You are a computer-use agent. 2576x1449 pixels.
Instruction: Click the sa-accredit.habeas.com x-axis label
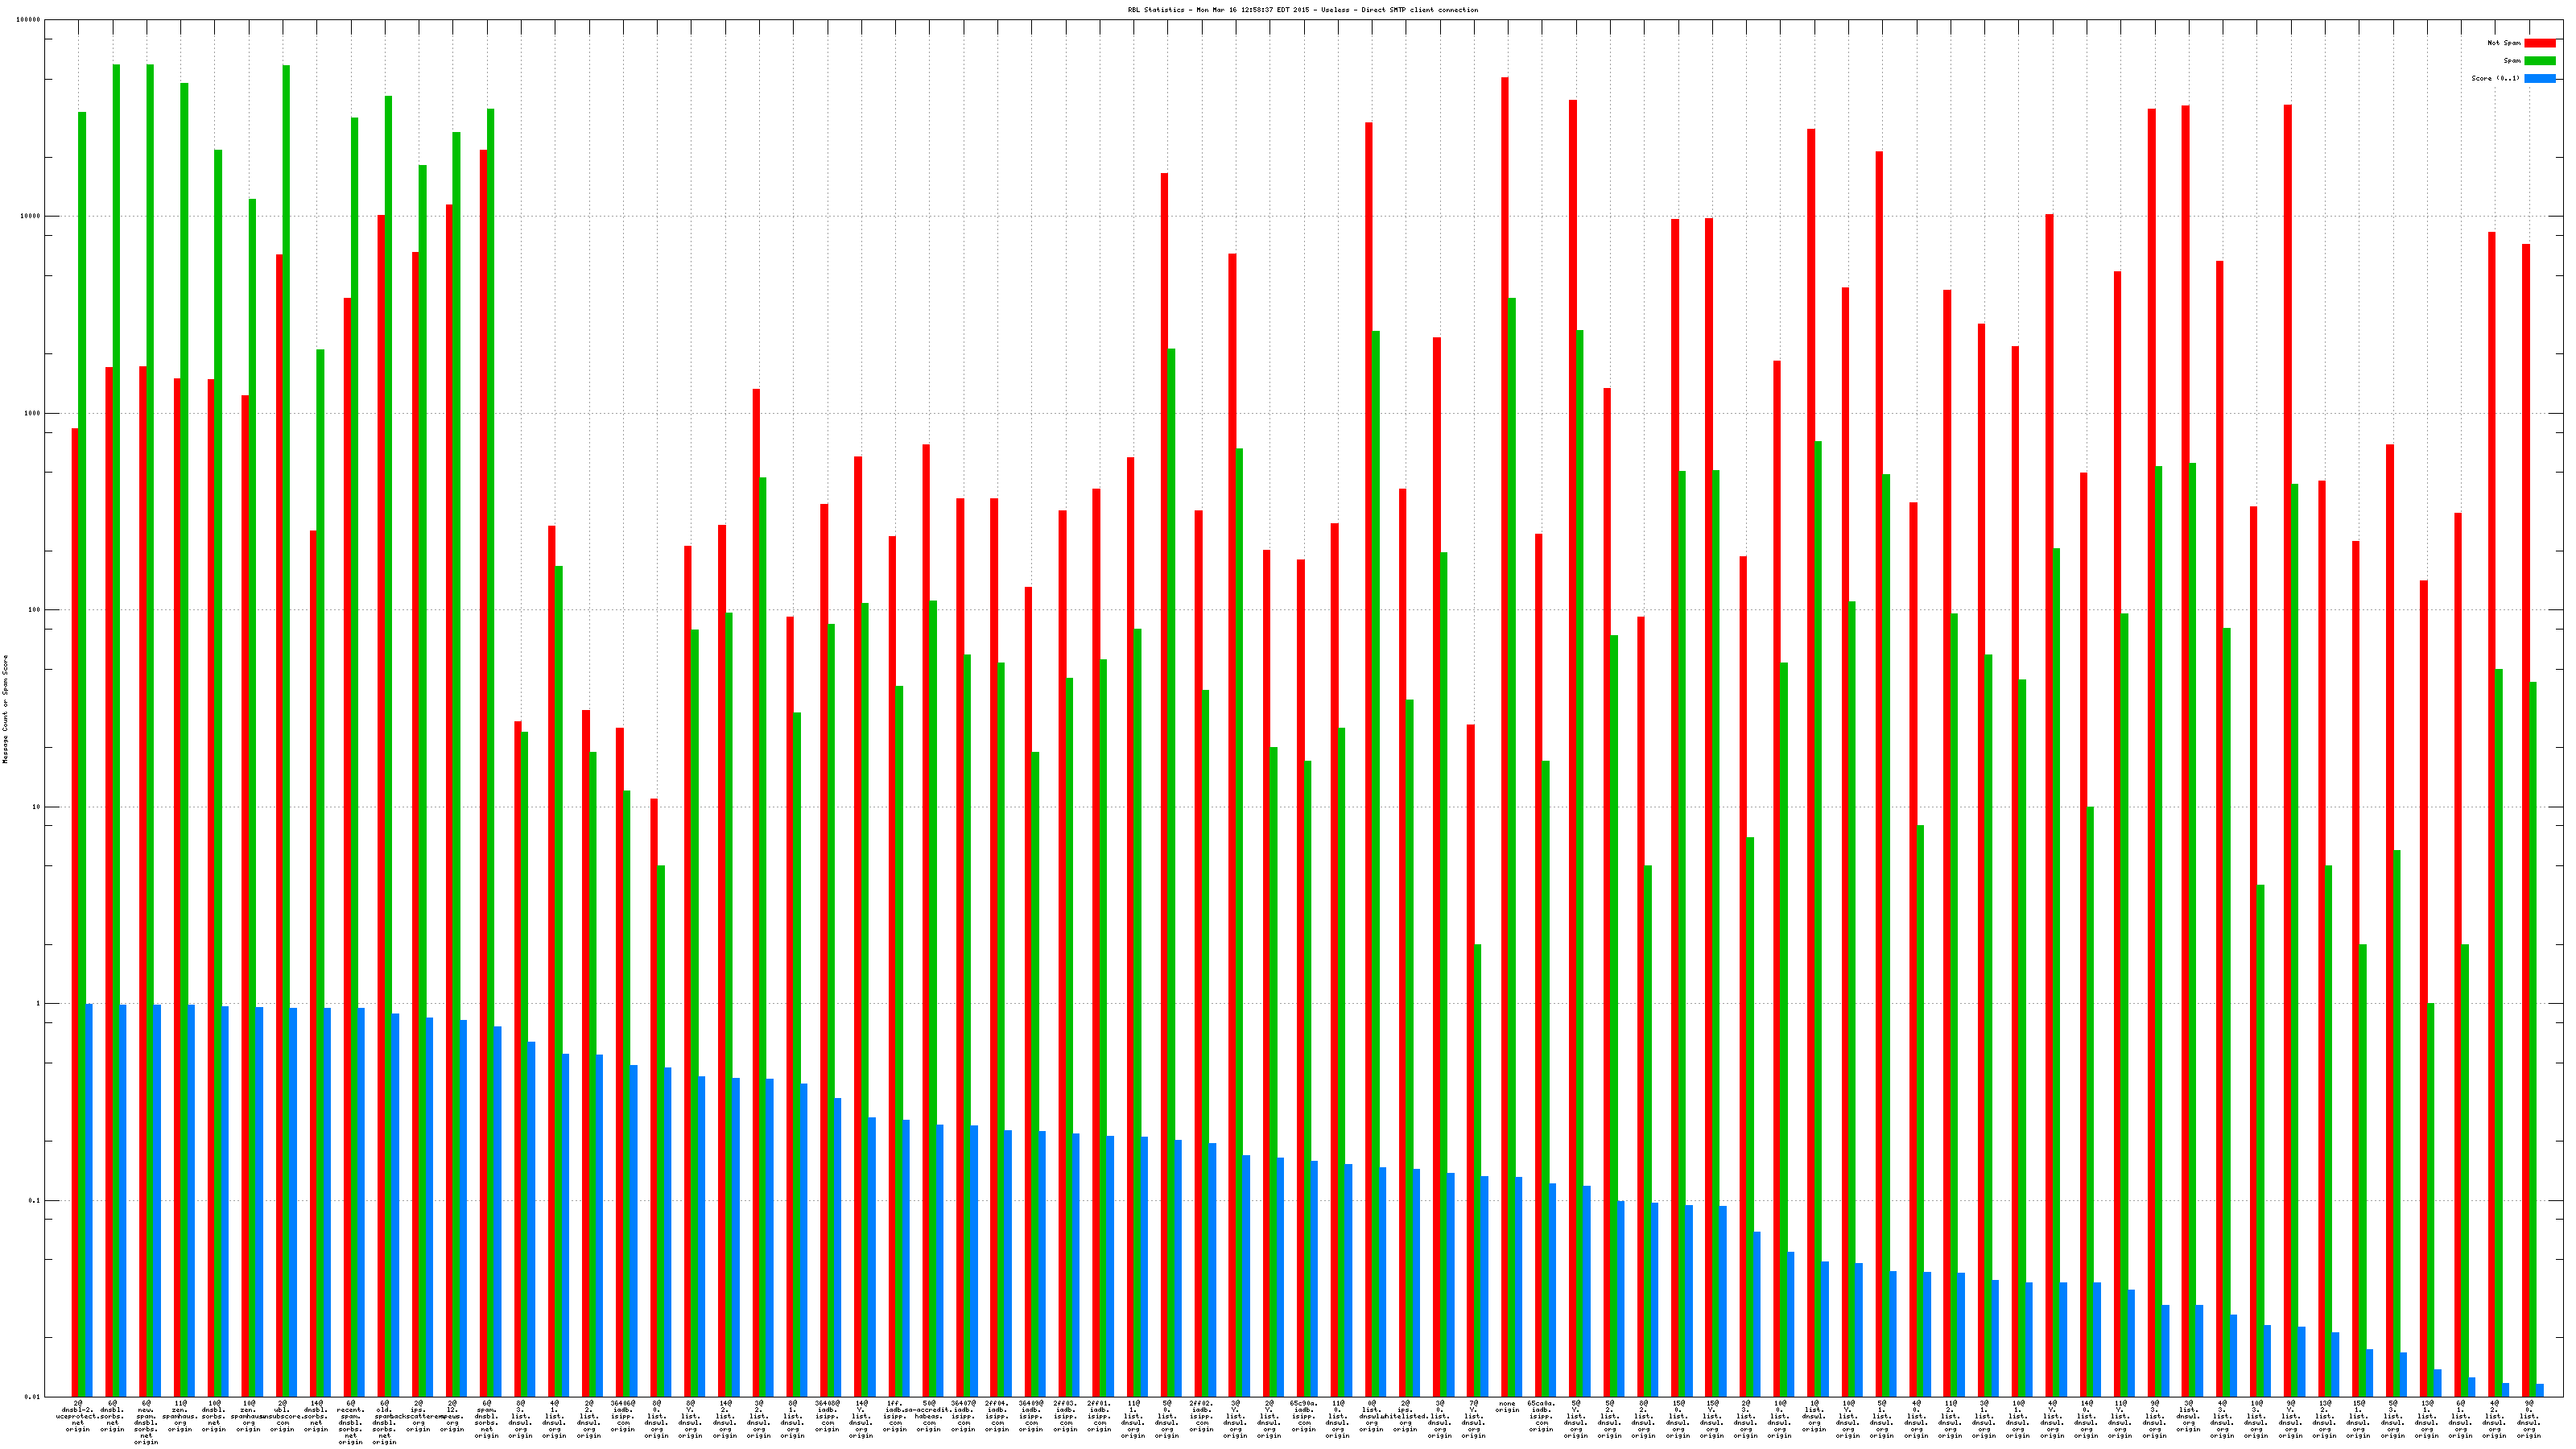tap(929, 1417)
